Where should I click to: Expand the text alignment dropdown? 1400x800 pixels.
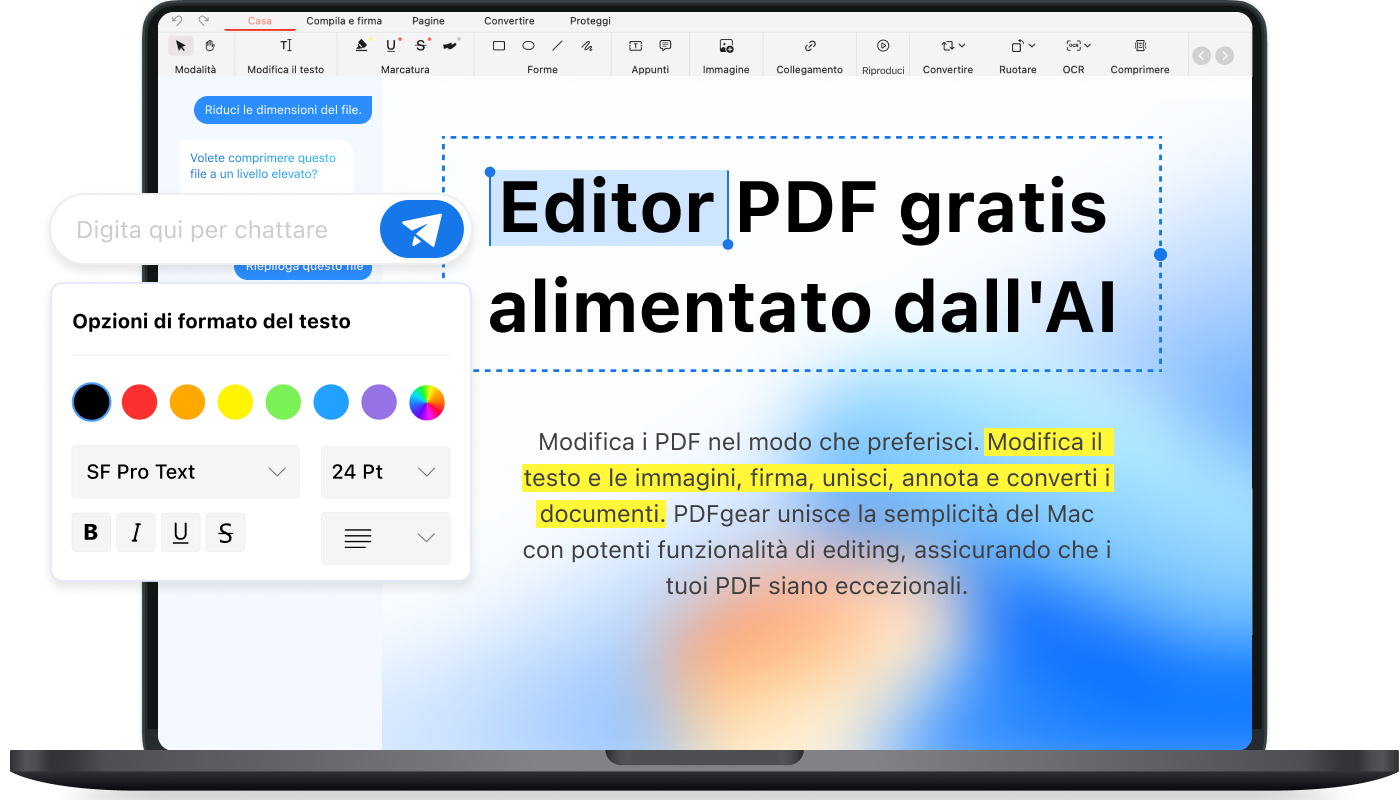386,538
